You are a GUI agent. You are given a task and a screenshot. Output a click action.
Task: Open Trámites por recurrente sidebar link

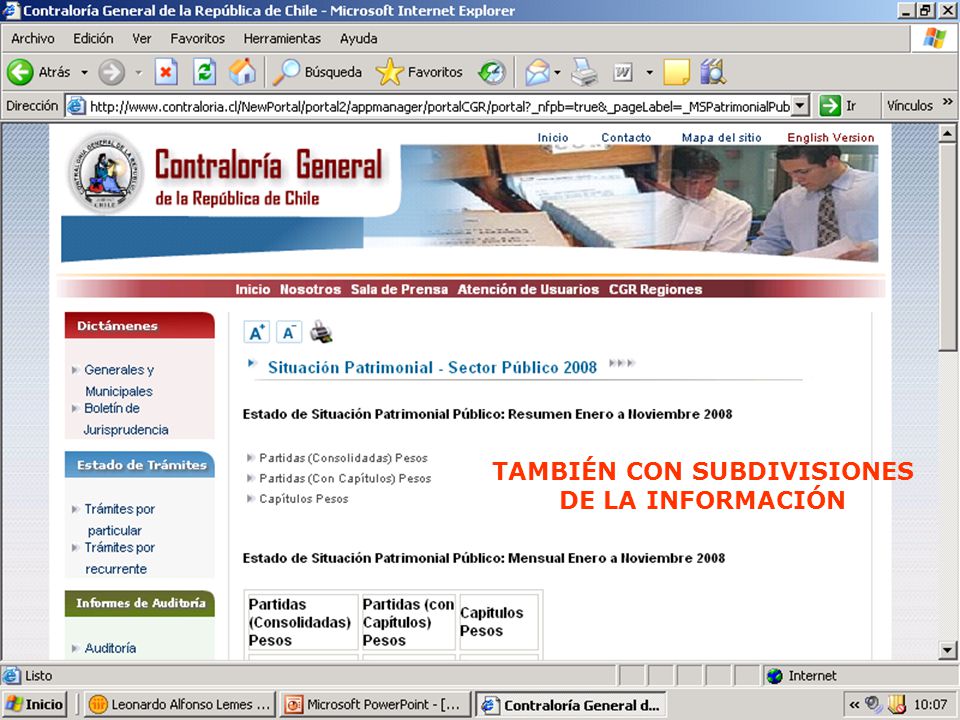pyautogui.click(x=119, y=558)
